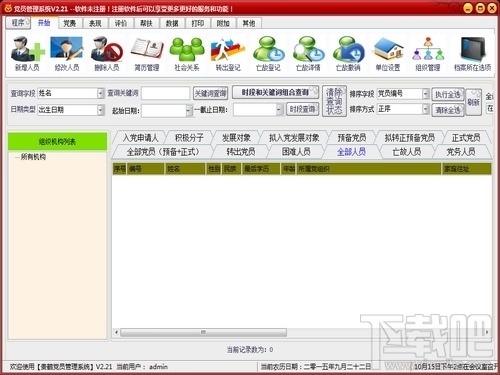
Task: Expand the 截止日期 date picker
Action: pyautogui.click(x=279, y=109)
